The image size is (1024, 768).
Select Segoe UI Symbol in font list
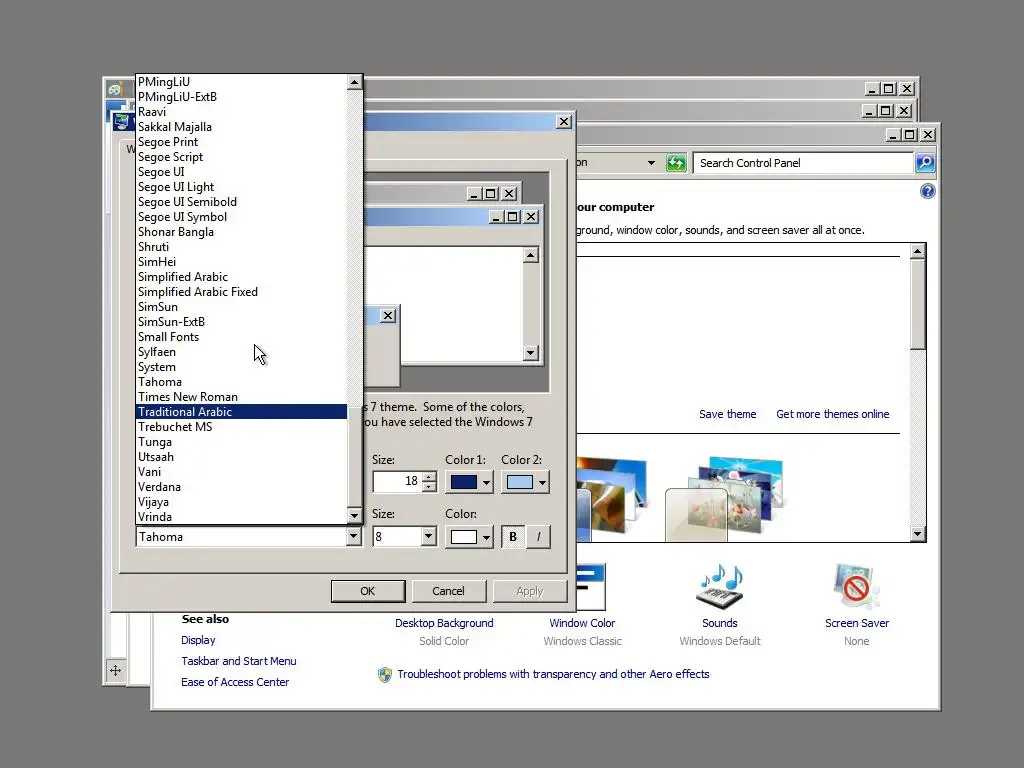coord(242,217)
